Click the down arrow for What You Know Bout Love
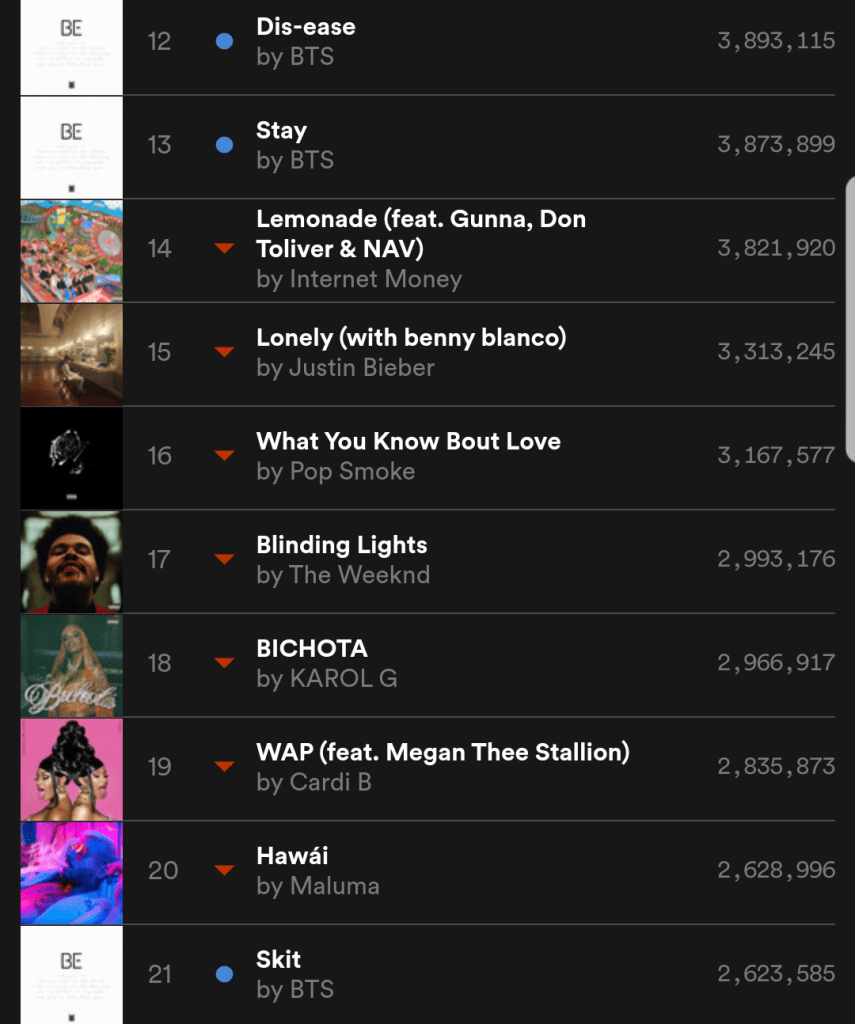Image resolution: width=855 pixels, height=1024 pixels. pos(225,456)
